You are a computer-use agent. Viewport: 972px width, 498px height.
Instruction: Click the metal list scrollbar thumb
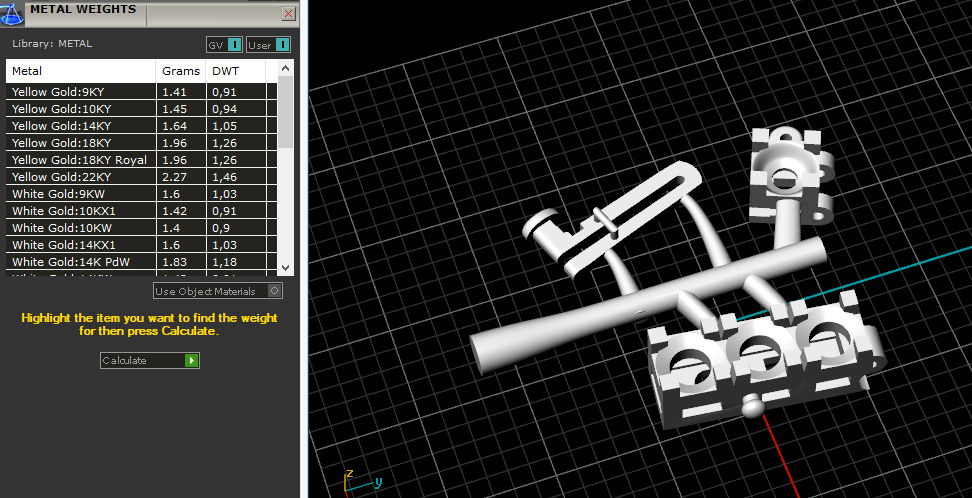click(x=285, y=112)
